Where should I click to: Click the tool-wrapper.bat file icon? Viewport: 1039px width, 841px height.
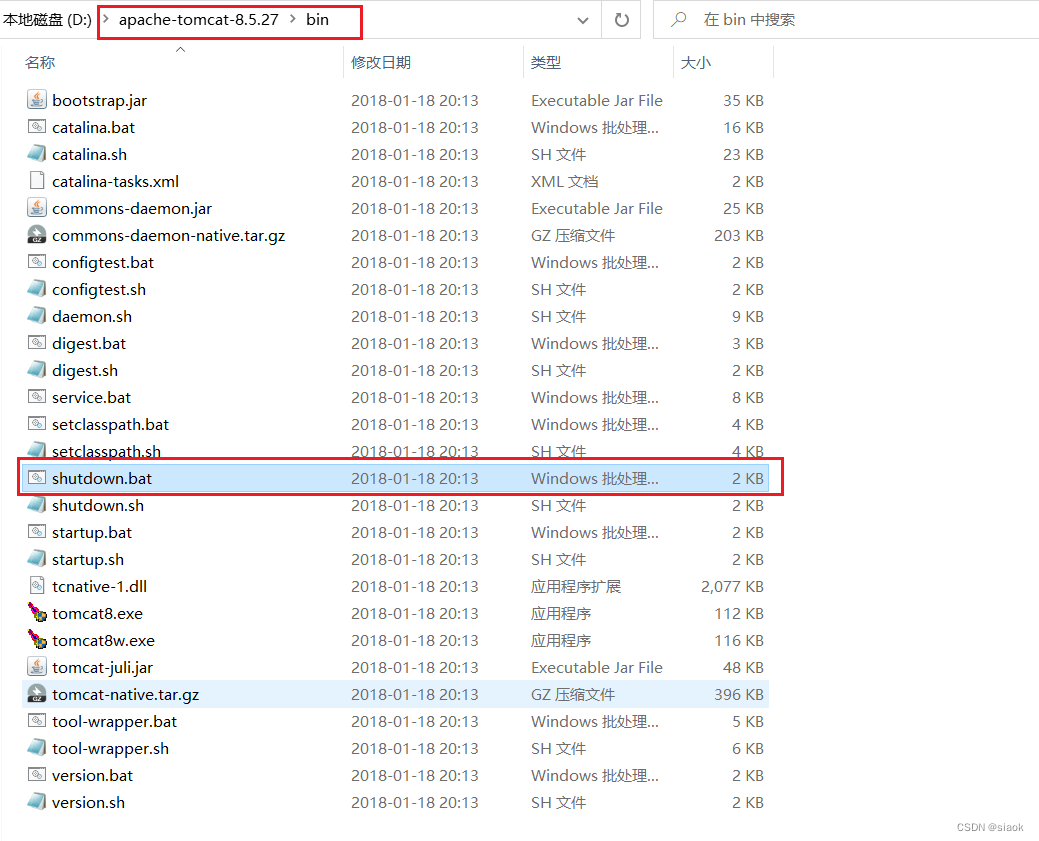pyautogui.click(x=37, y=721)
